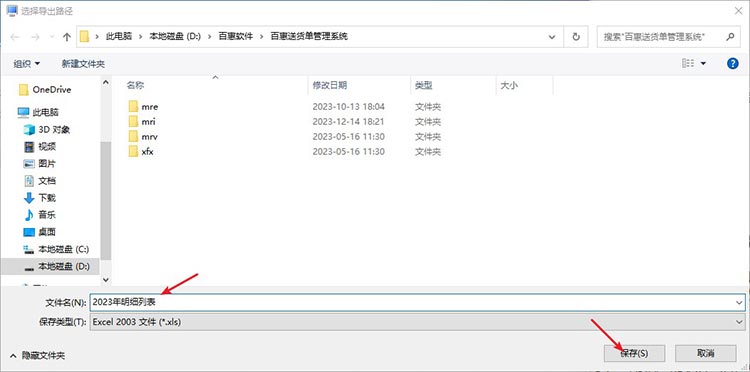This screenshot has height=372, width=750.
Task: Click the mri folder icon
Action: coord(133,121)
